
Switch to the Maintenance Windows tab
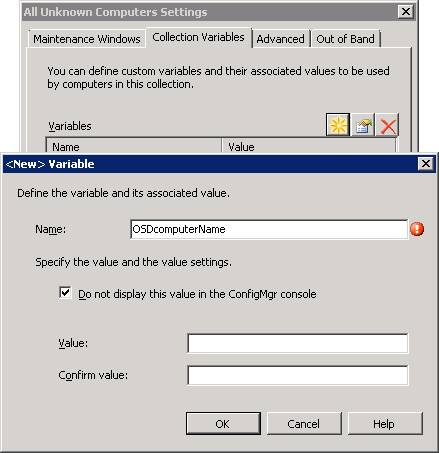tap(87, 39)
